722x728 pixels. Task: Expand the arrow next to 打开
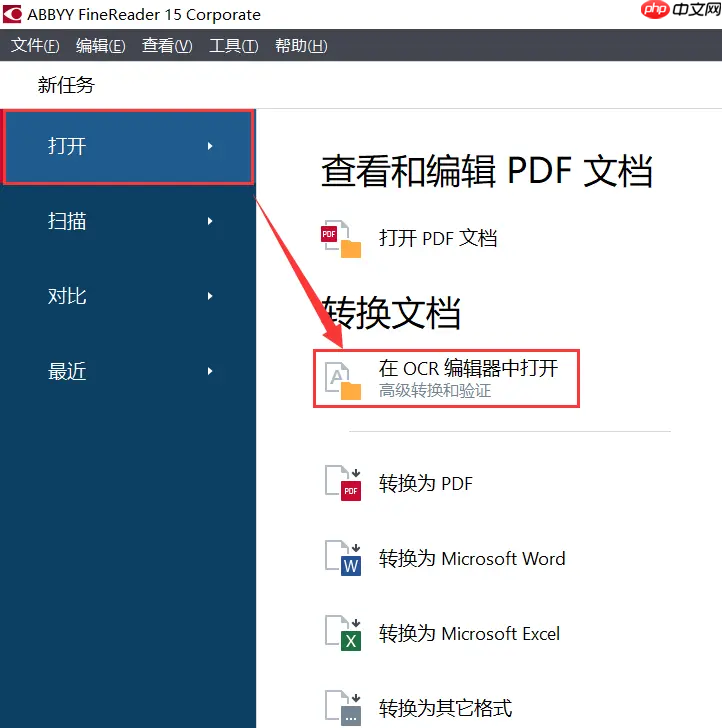pyautogui.click(x=210, y=146)
